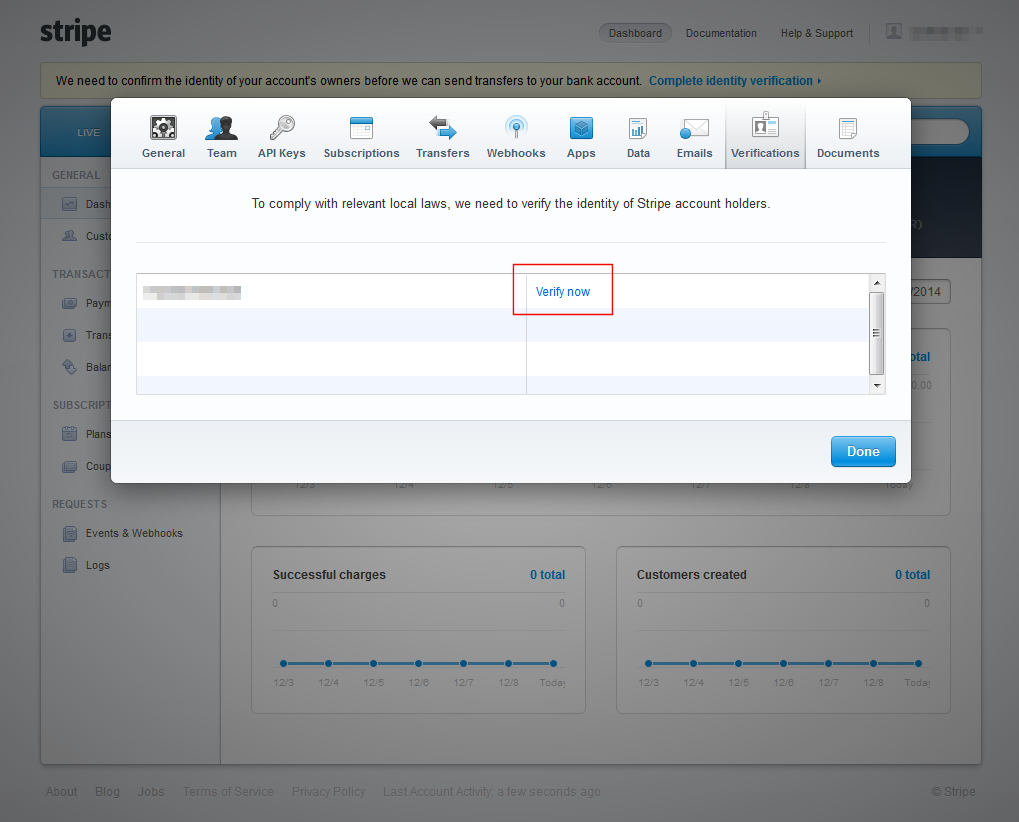Open Help & Support link
The width and height of the screenshot is (1019, 822).
(x=817, y=33)
